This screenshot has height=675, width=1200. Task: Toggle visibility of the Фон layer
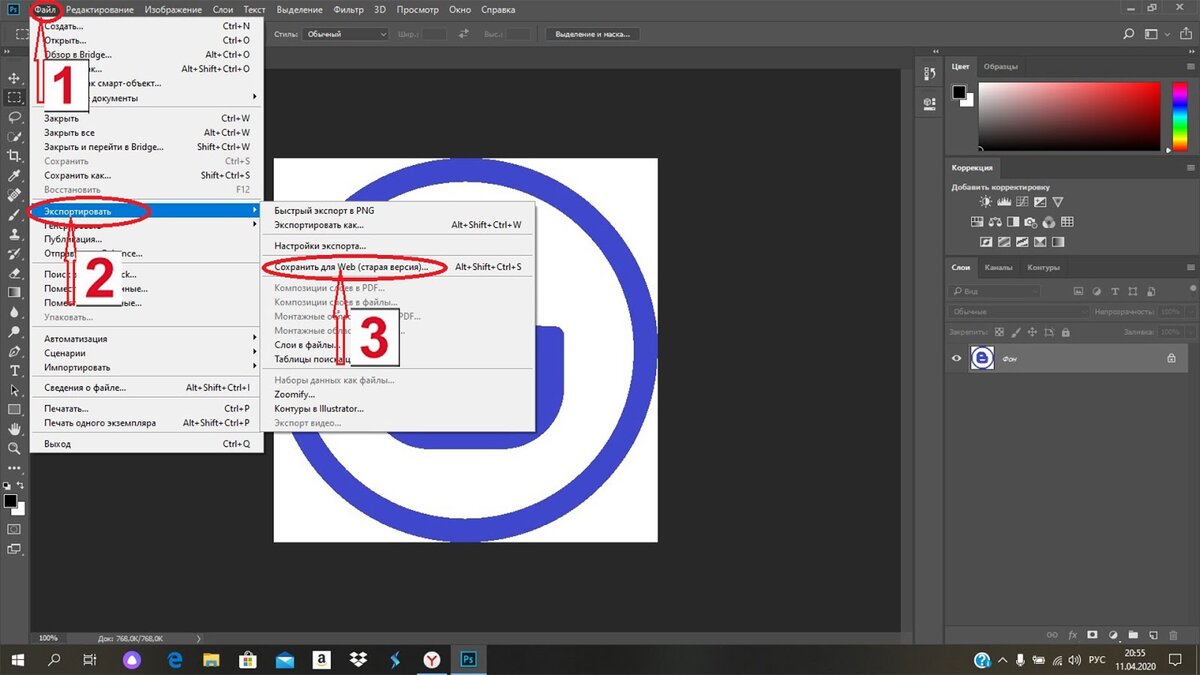957,358
